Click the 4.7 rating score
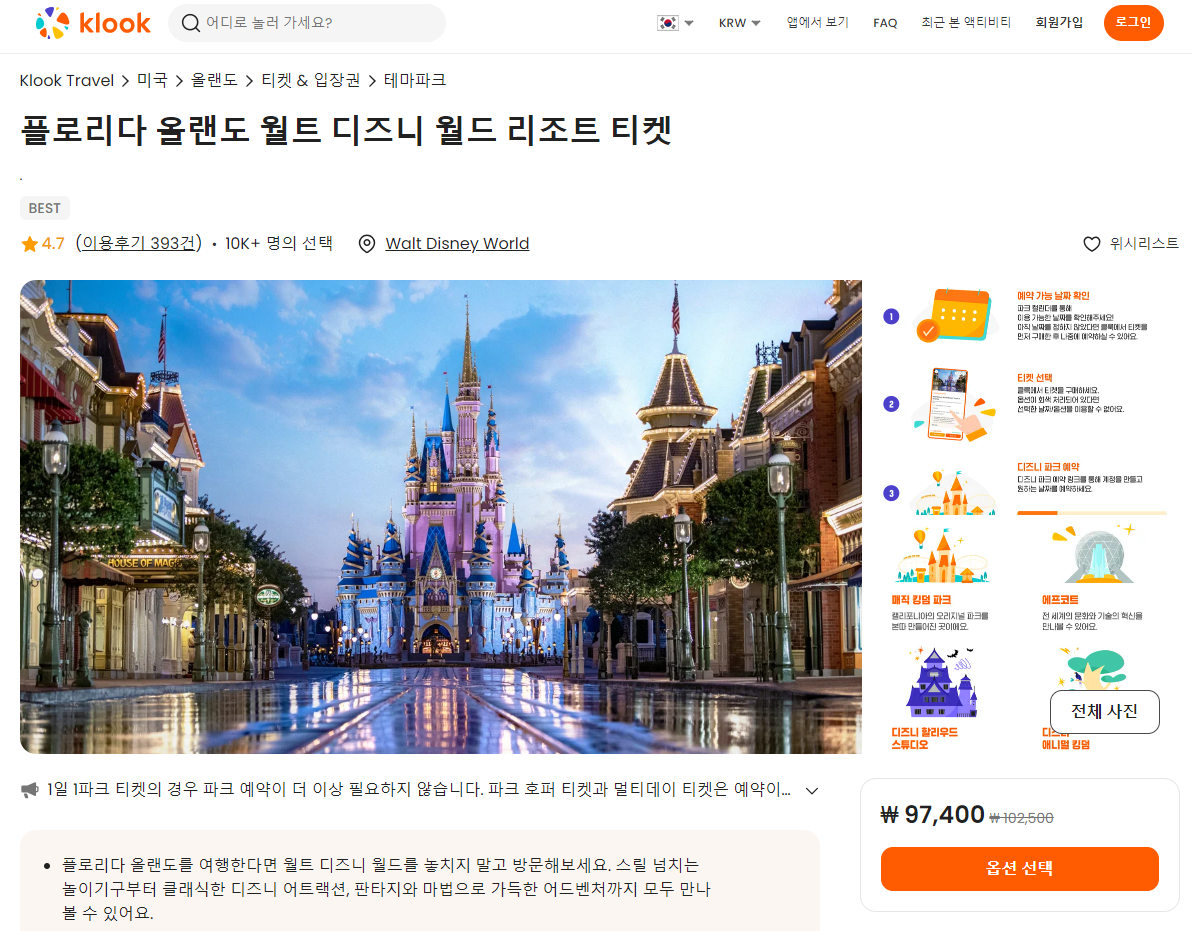Screen dimensions: 1192x931 [53, 244]
